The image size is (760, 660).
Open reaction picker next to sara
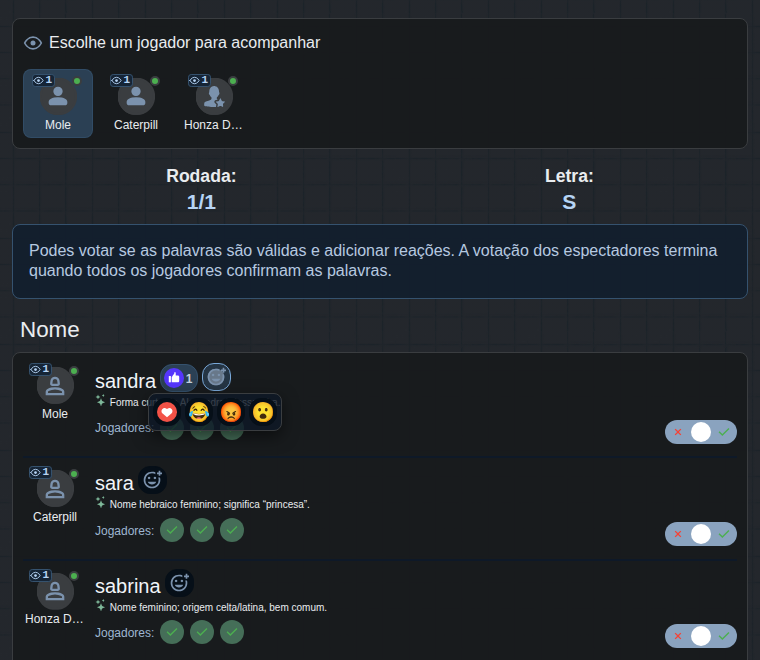click(153, 480)
